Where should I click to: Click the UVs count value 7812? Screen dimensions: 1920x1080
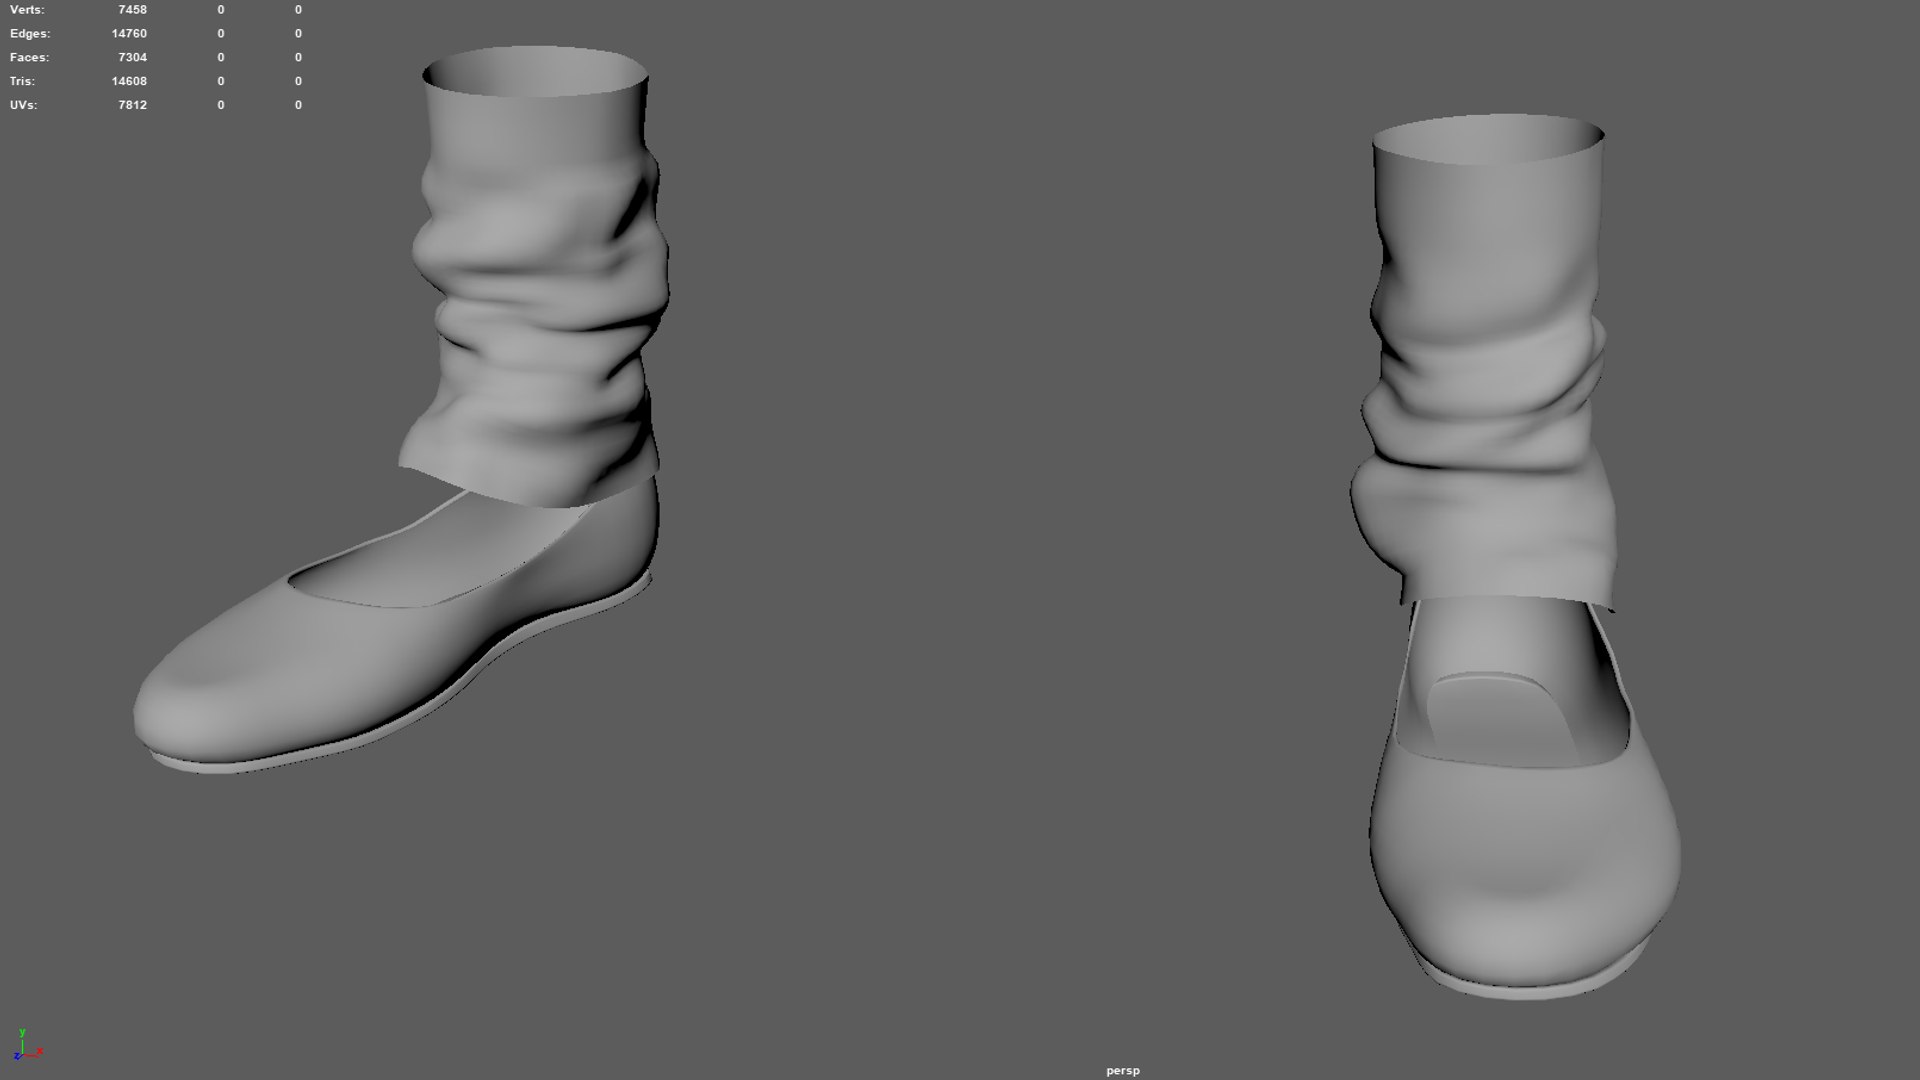click(132, 105)
